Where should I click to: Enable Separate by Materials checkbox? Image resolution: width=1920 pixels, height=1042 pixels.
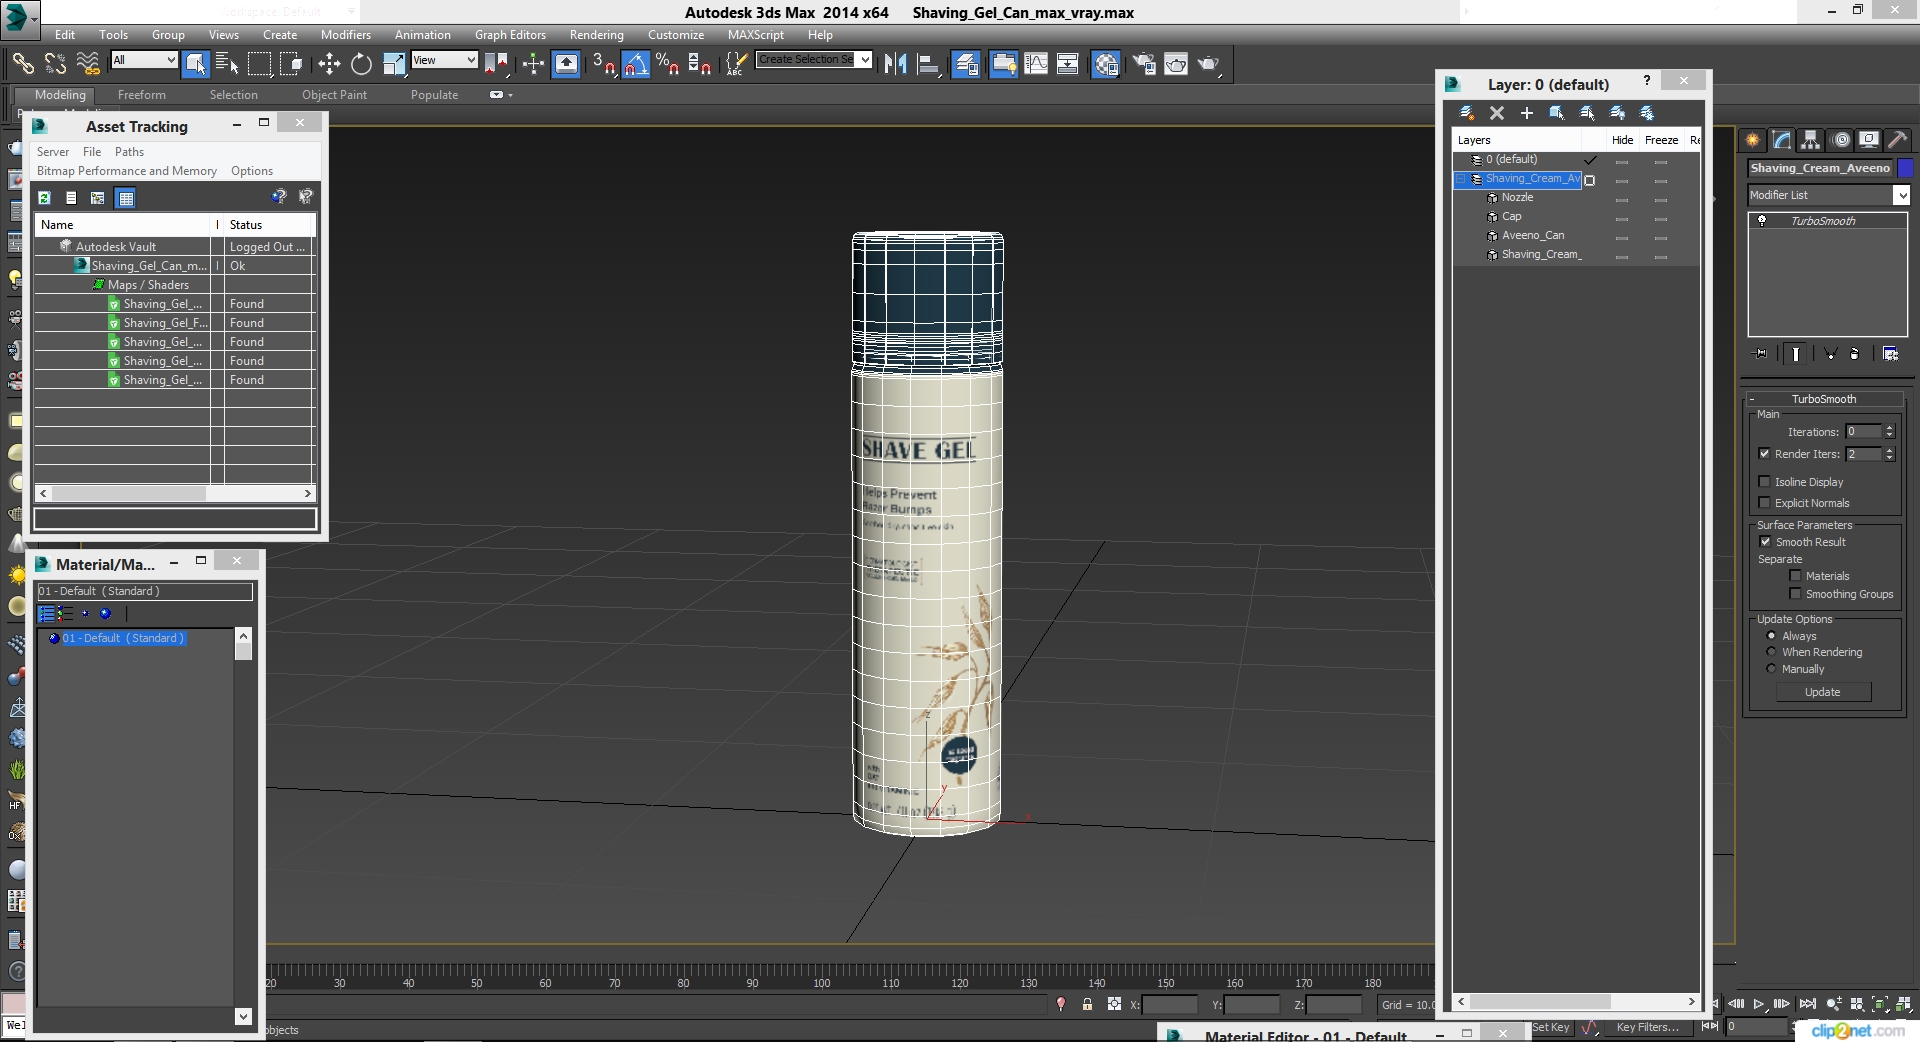pyautogui.click(x=1795, y=576)
